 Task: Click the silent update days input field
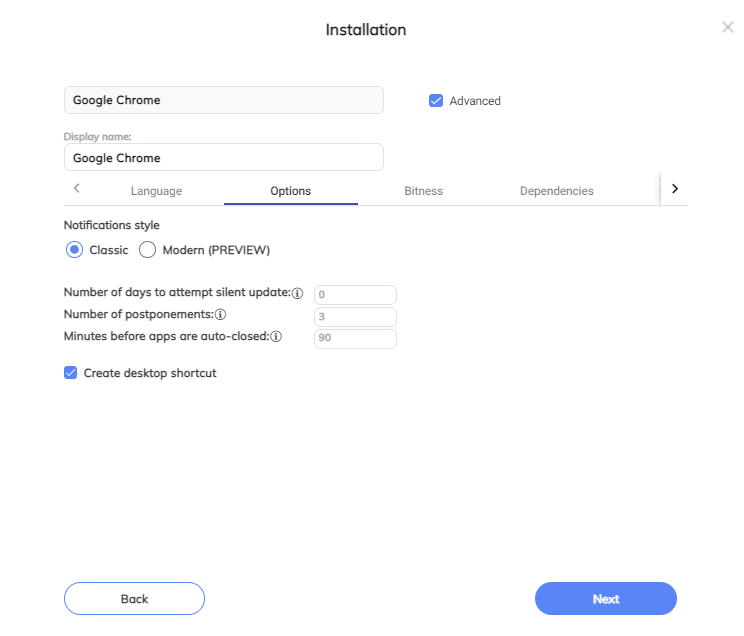(x=355, y=295)
